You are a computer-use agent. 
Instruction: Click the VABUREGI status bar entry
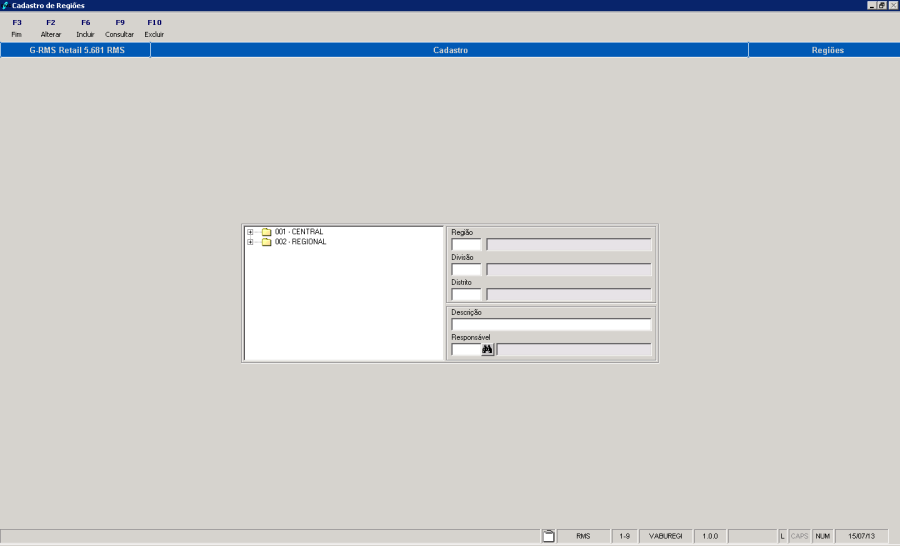666,536
